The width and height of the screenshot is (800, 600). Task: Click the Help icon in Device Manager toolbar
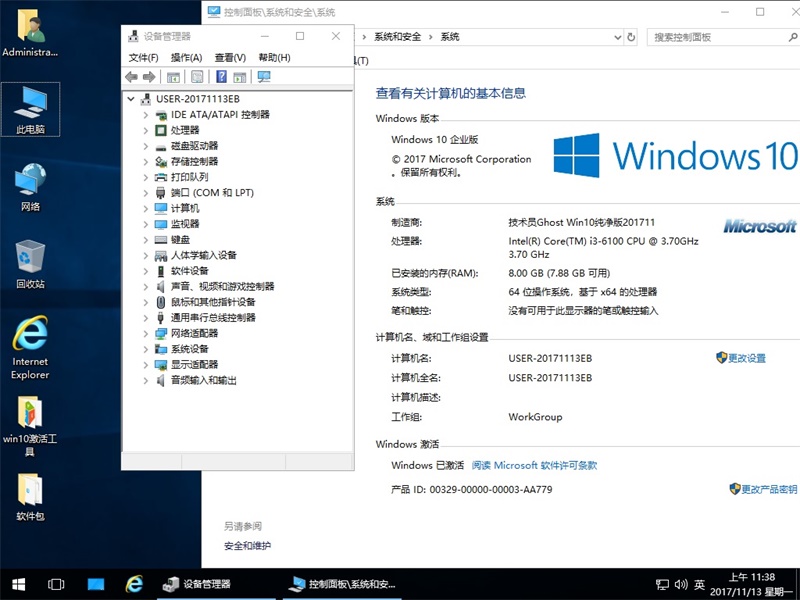tap(221, 77)
